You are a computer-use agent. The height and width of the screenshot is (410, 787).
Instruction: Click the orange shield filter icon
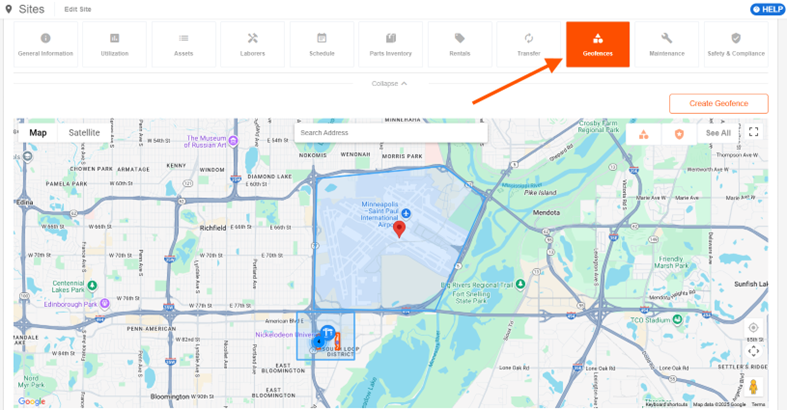[679, 133]
